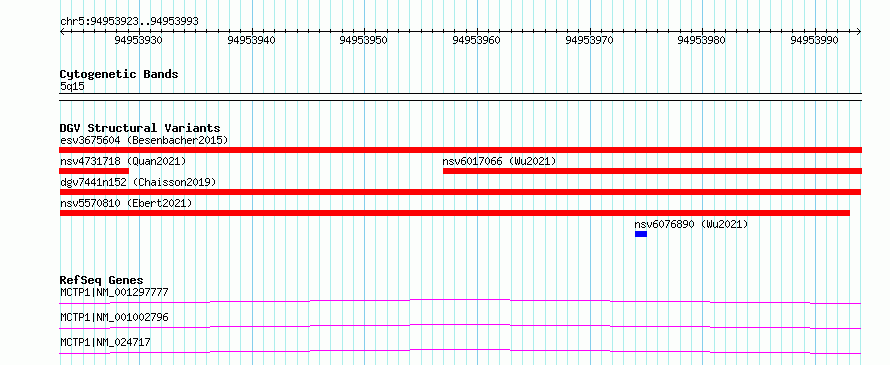Click the DGV Structural Variants track heading

pos(140,128)
